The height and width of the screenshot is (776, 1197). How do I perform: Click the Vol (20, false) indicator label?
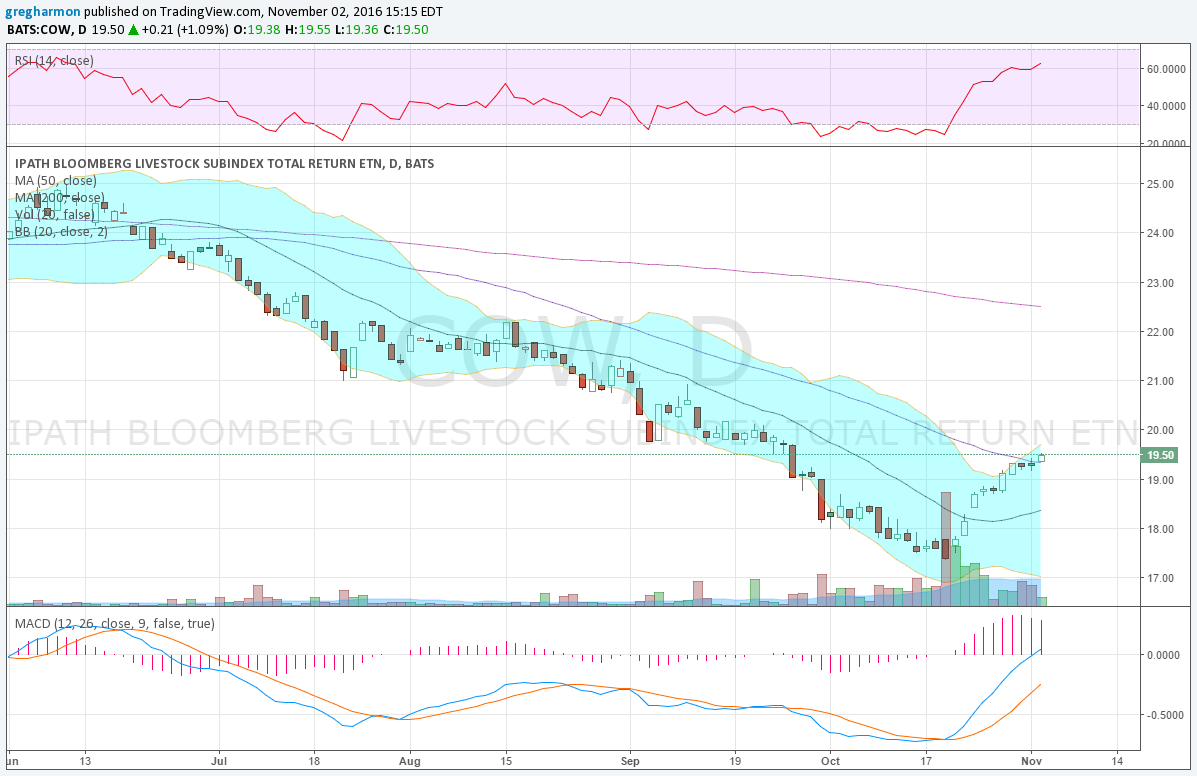pyautogui.click(x=54, y=214)
